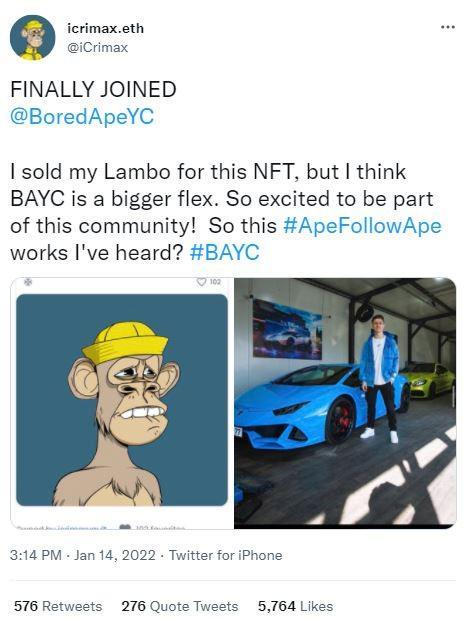Click the #ApeFollowApe hashtag
Viewport: 464px width, 625px height.
[x=362, y=226]
